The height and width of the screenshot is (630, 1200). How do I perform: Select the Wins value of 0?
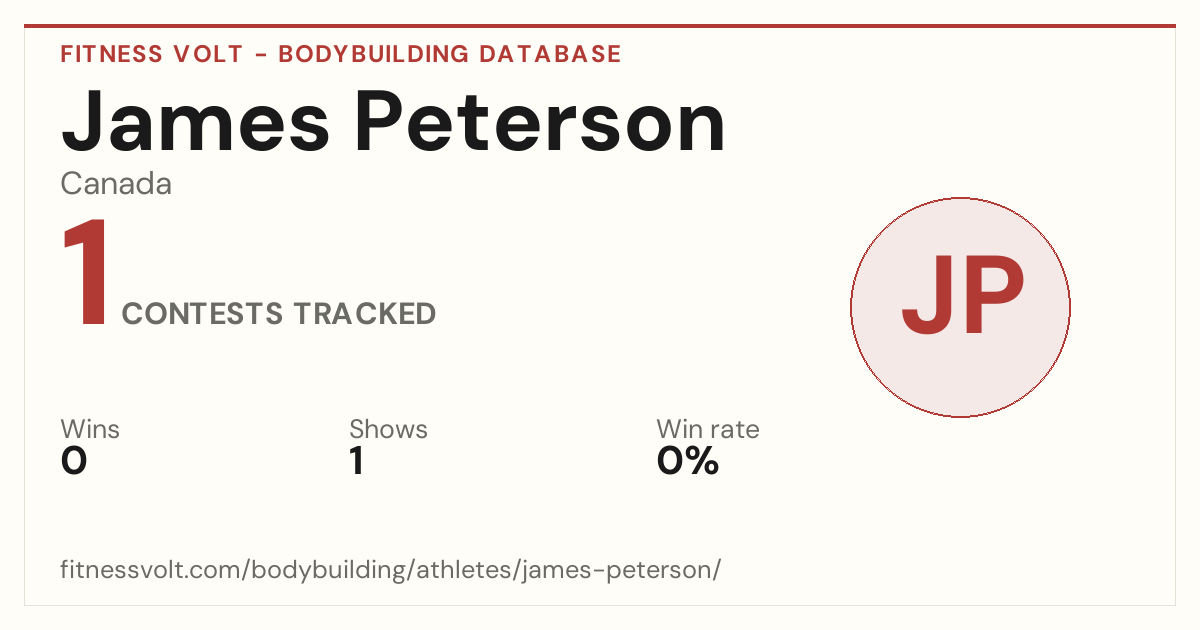[74, 462]
